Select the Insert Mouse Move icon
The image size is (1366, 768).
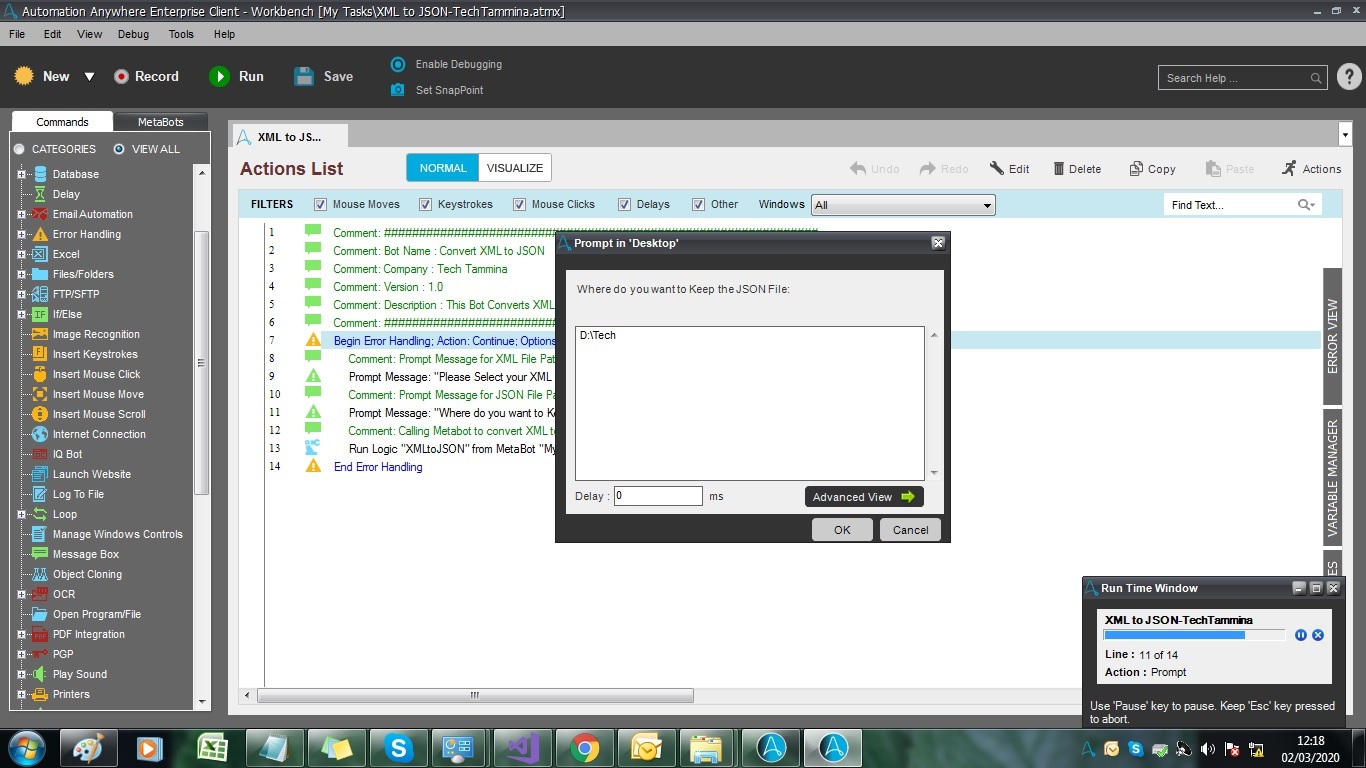click(40, 394)
